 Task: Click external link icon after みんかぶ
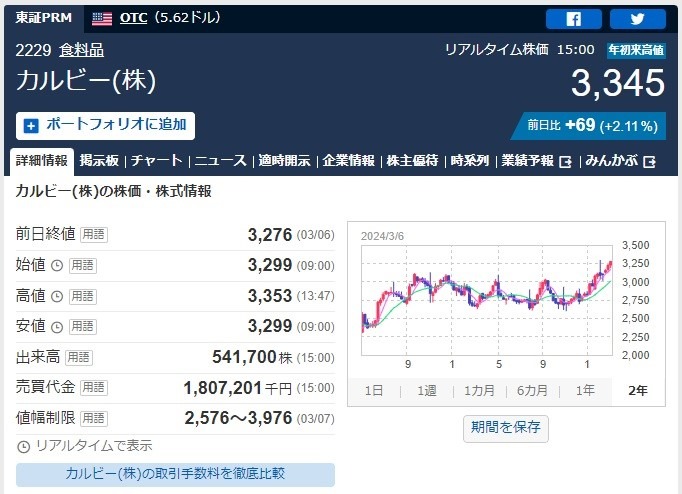pyautogui.click(x=649, y=162)
